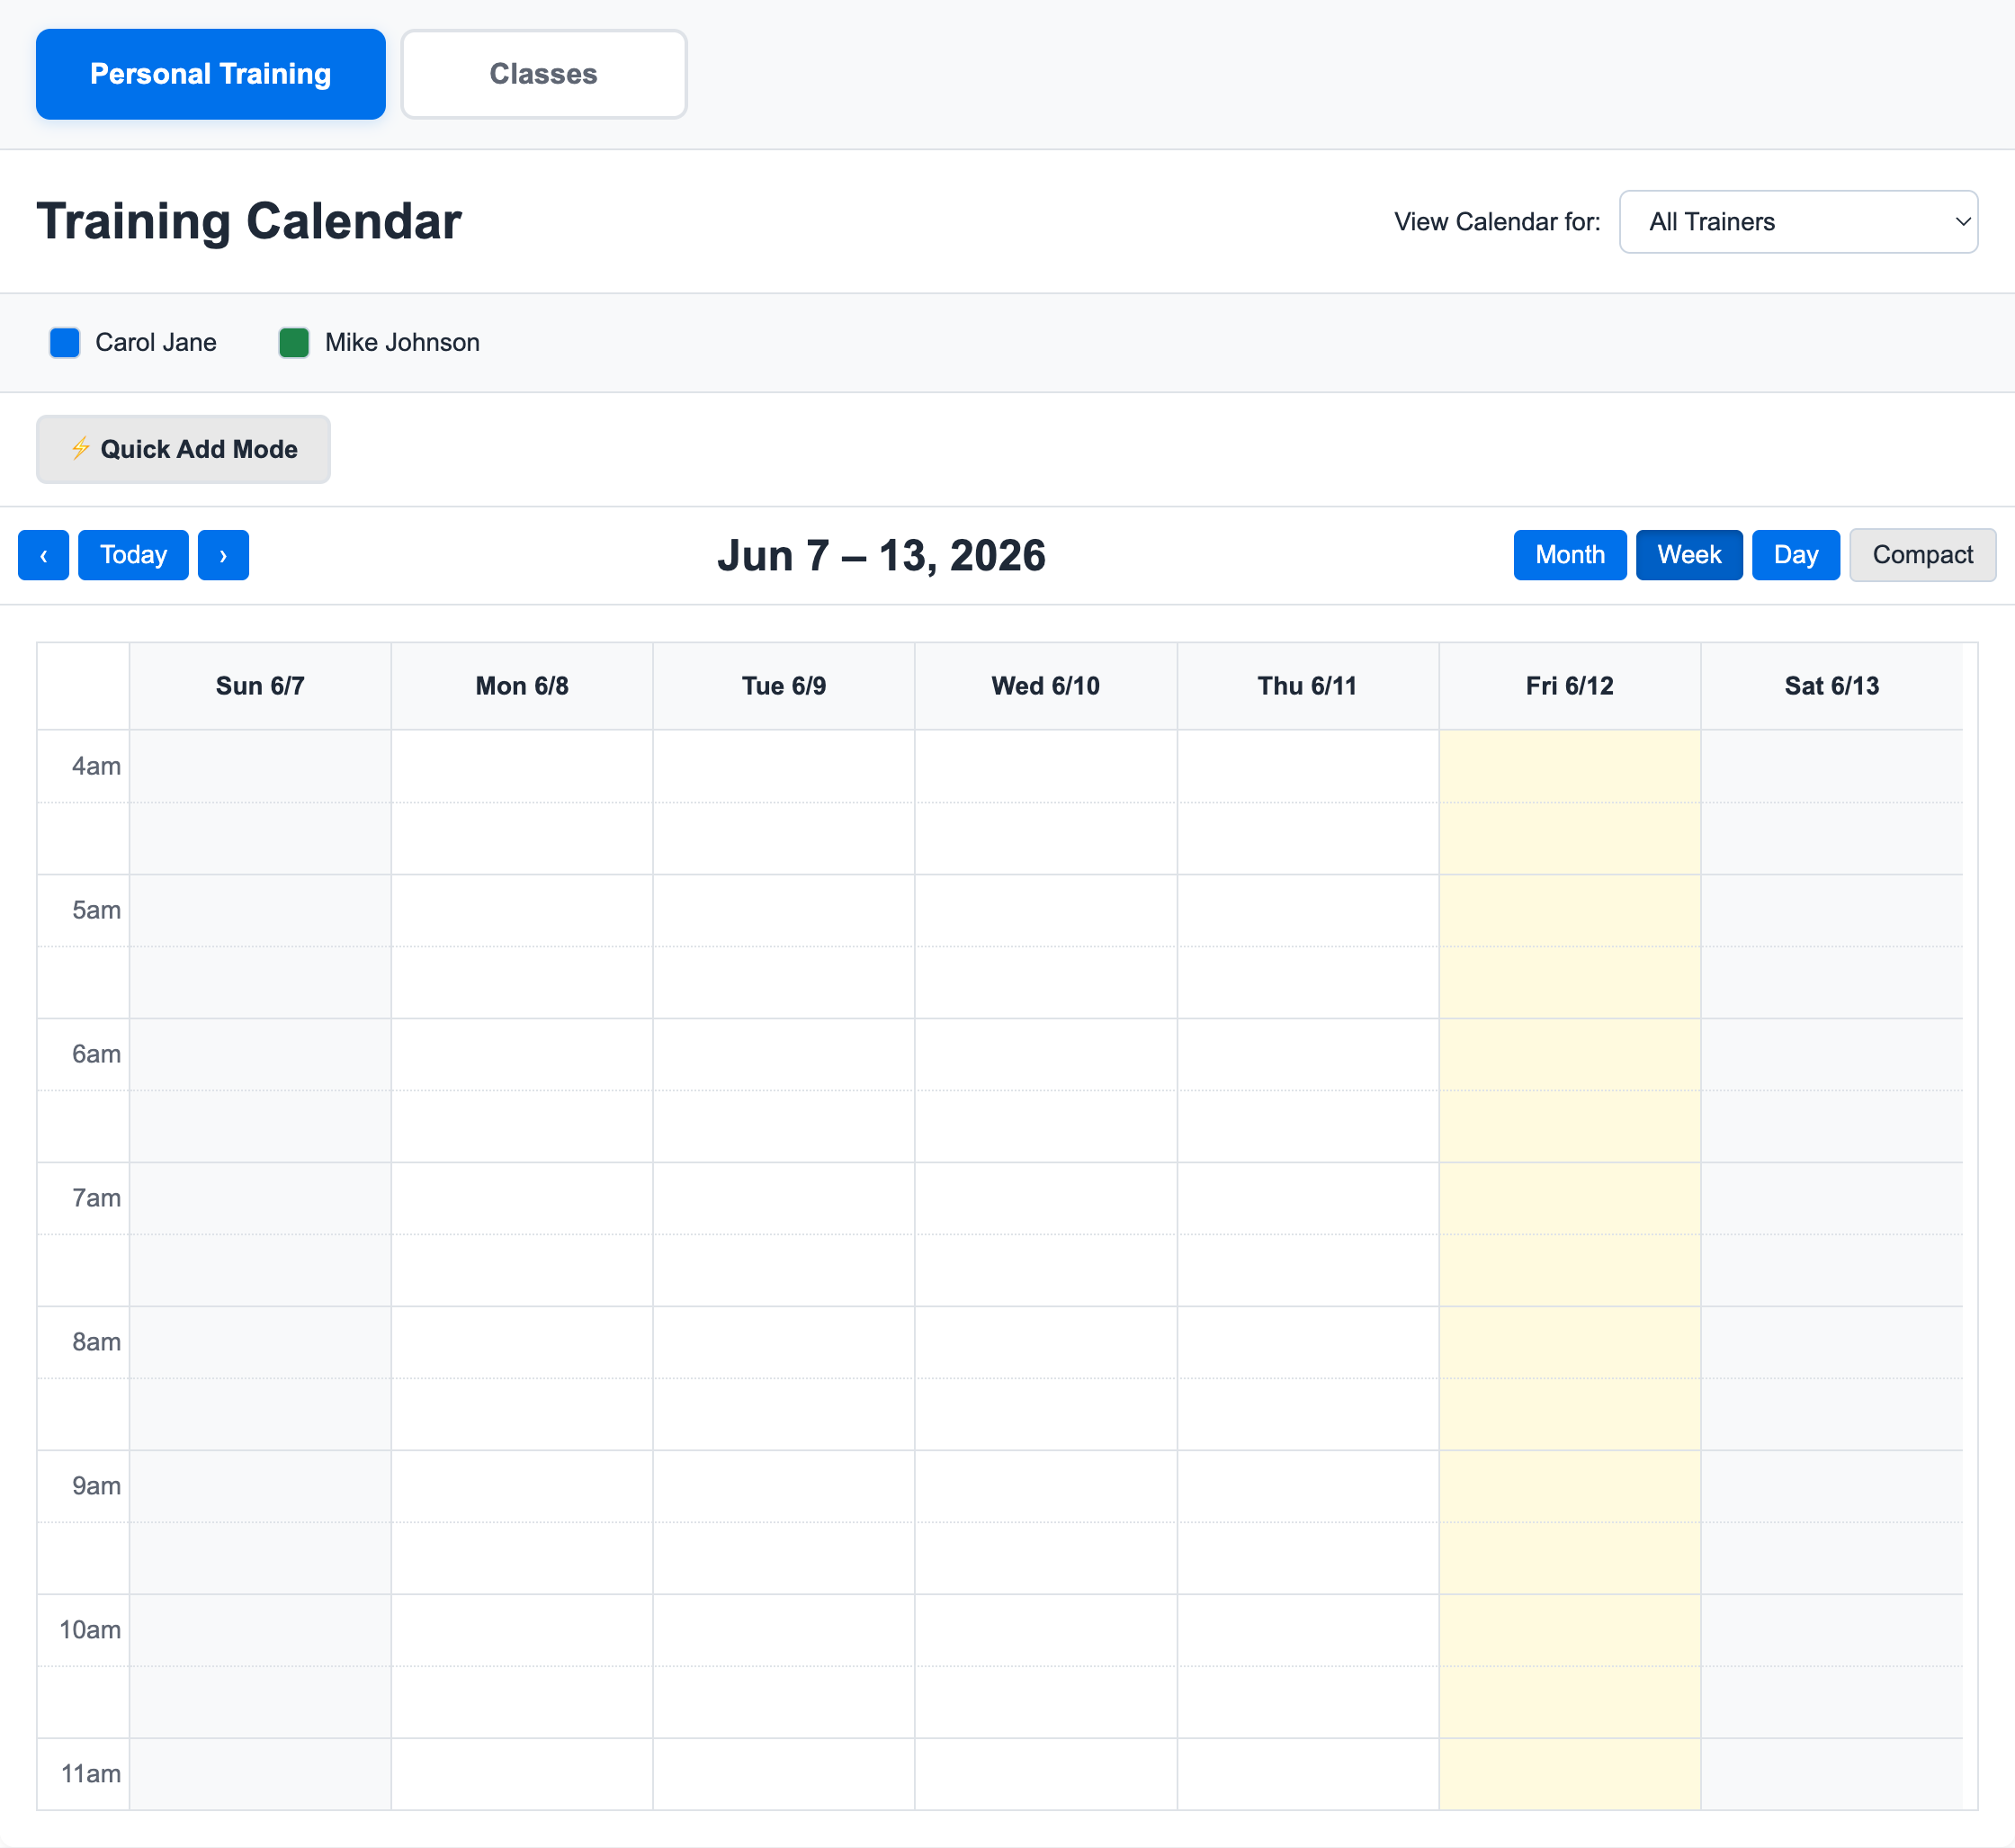Select the Friday 6/12 9am time slot
Image resolution: width=2015 pixels, height=1848 pixels.
[x=1570, y=1487]
